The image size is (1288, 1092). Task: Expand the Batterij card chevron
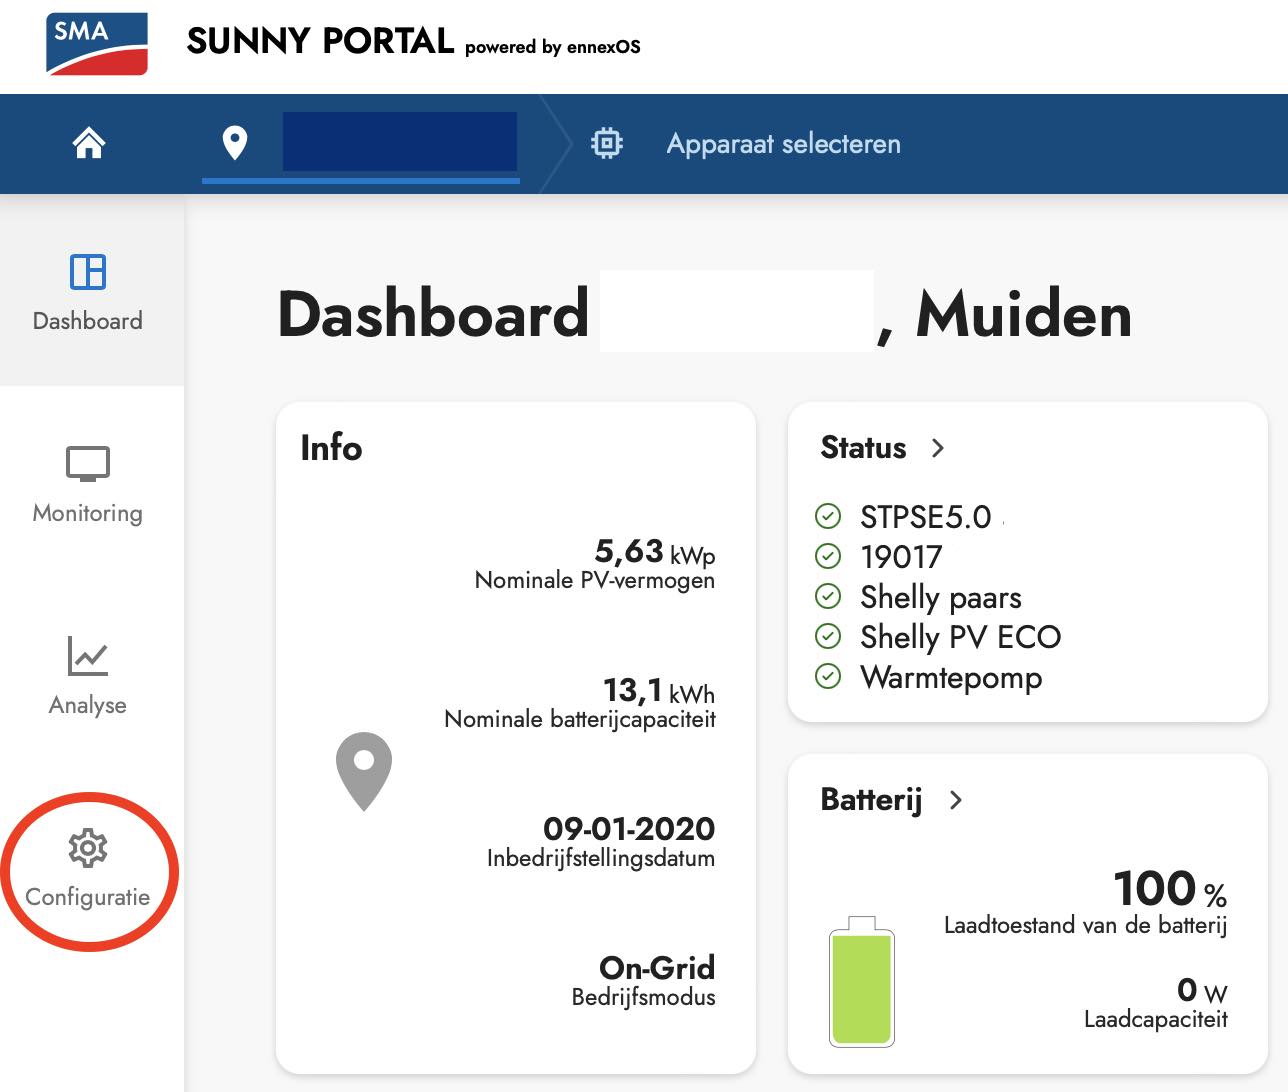(955, 800)
